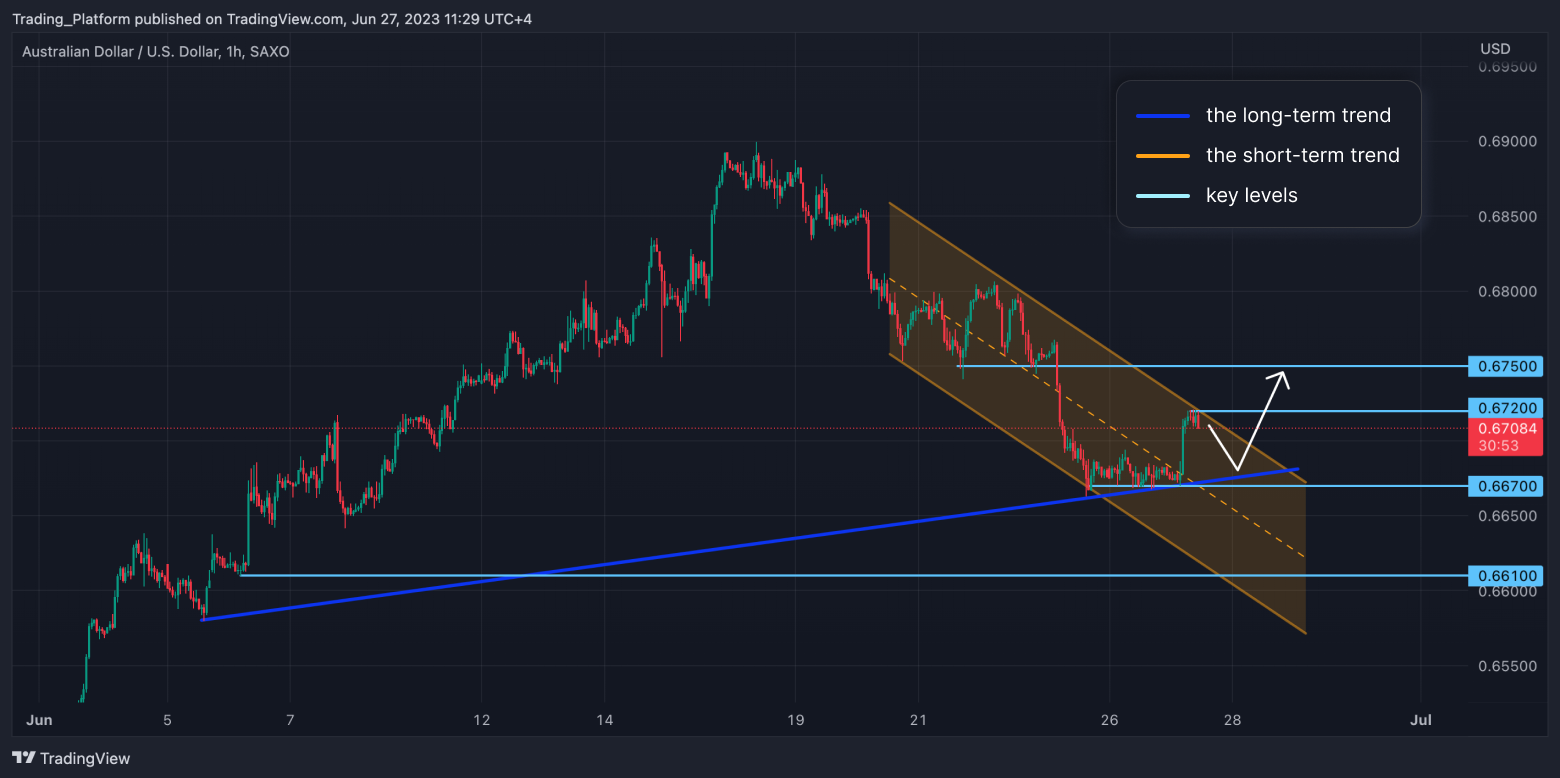Screen dimensions: 1560x778
Task: Click the 0.68500 price axis label
Action: pyautogui.click(x=1506, y=217)
